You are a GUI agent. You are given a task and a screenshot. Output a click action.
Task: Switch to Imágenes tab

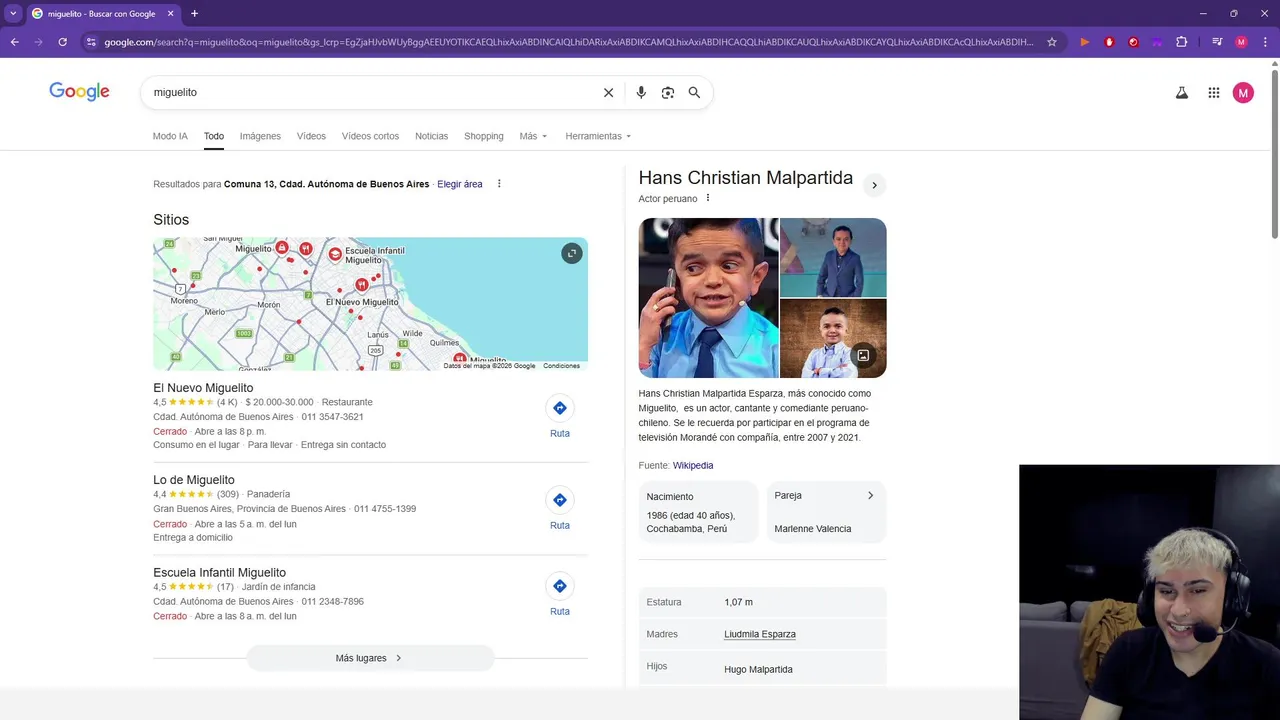pos(260,136)
